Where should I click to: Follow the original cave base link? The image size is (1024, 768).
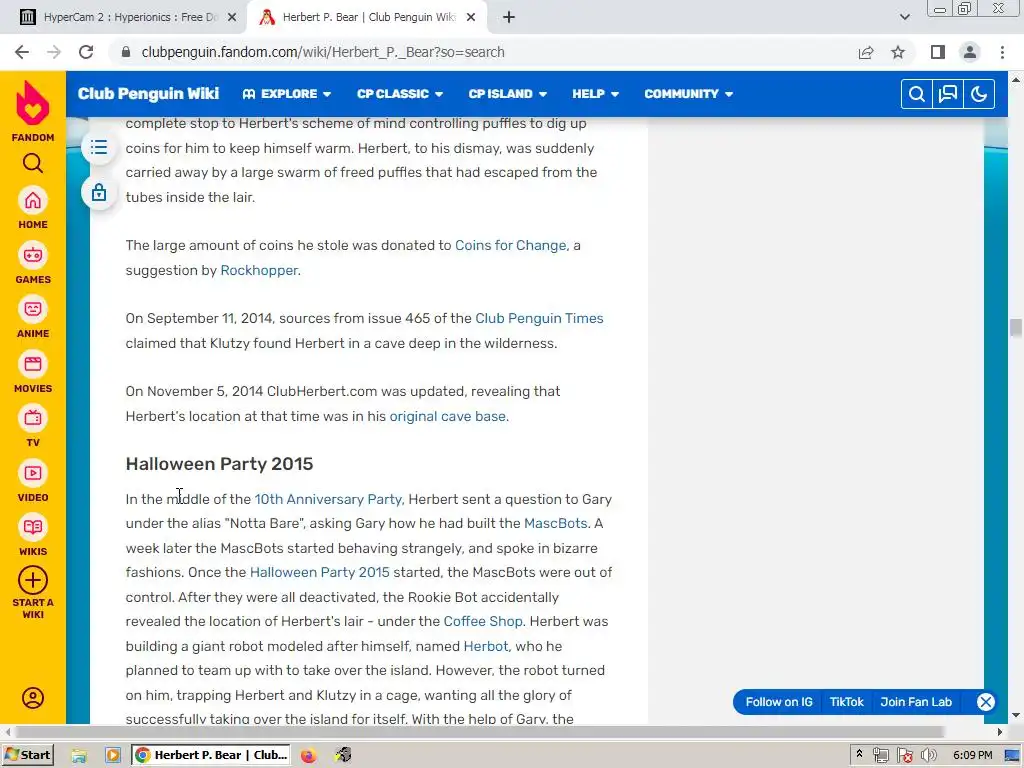coord(447,417)
